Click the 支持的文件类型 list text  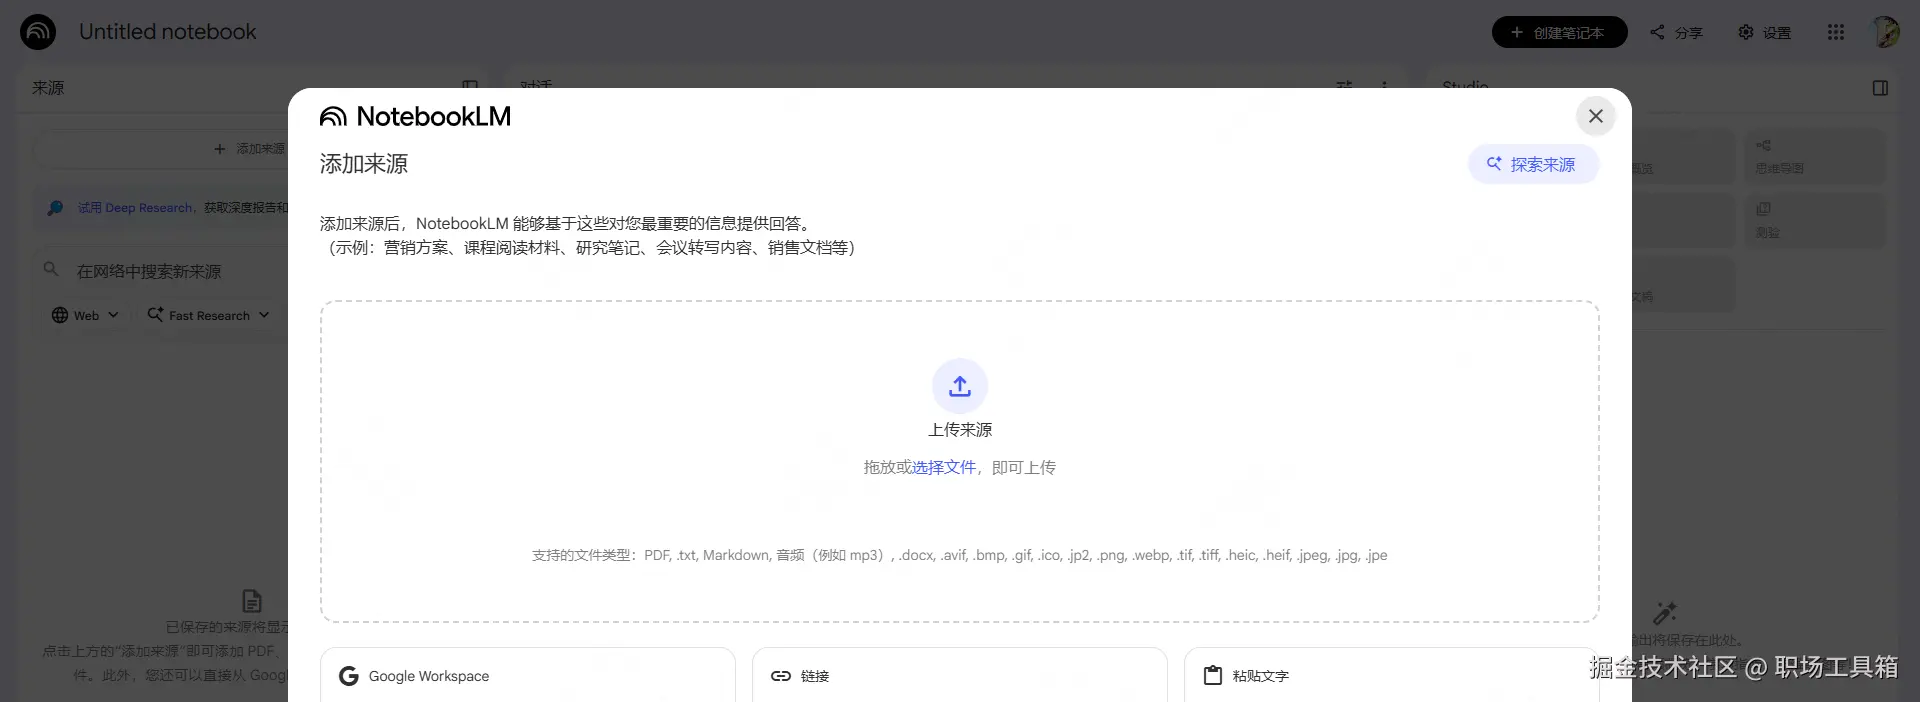click(x=960, y=555)
